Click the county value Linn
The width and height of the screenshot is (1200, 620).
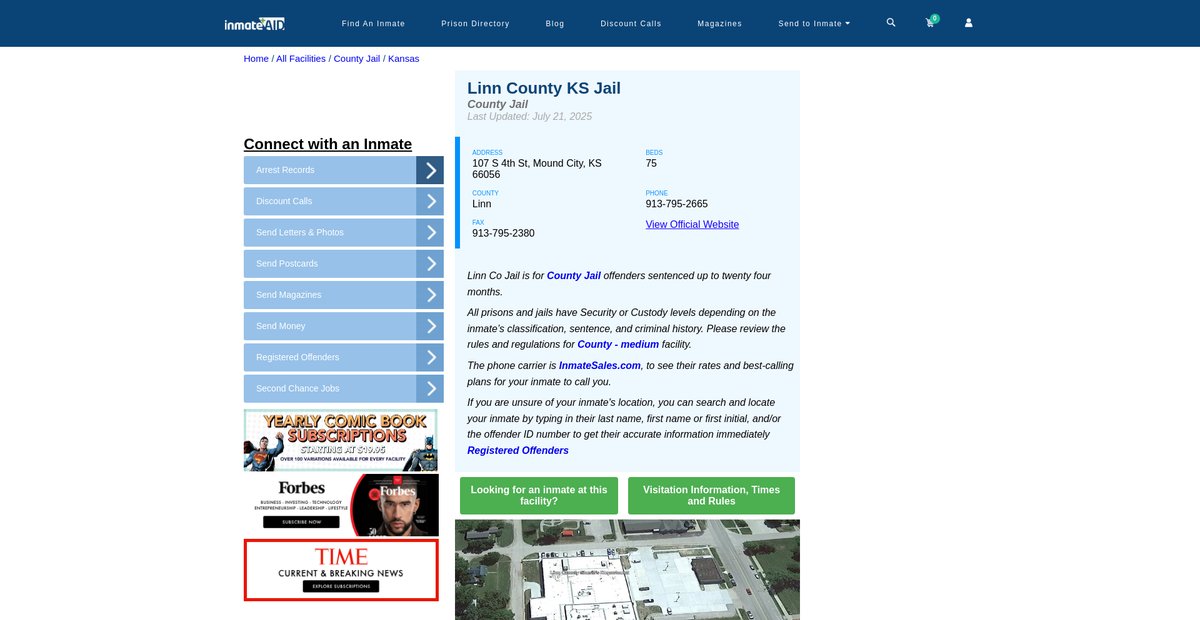coord(482,204)
